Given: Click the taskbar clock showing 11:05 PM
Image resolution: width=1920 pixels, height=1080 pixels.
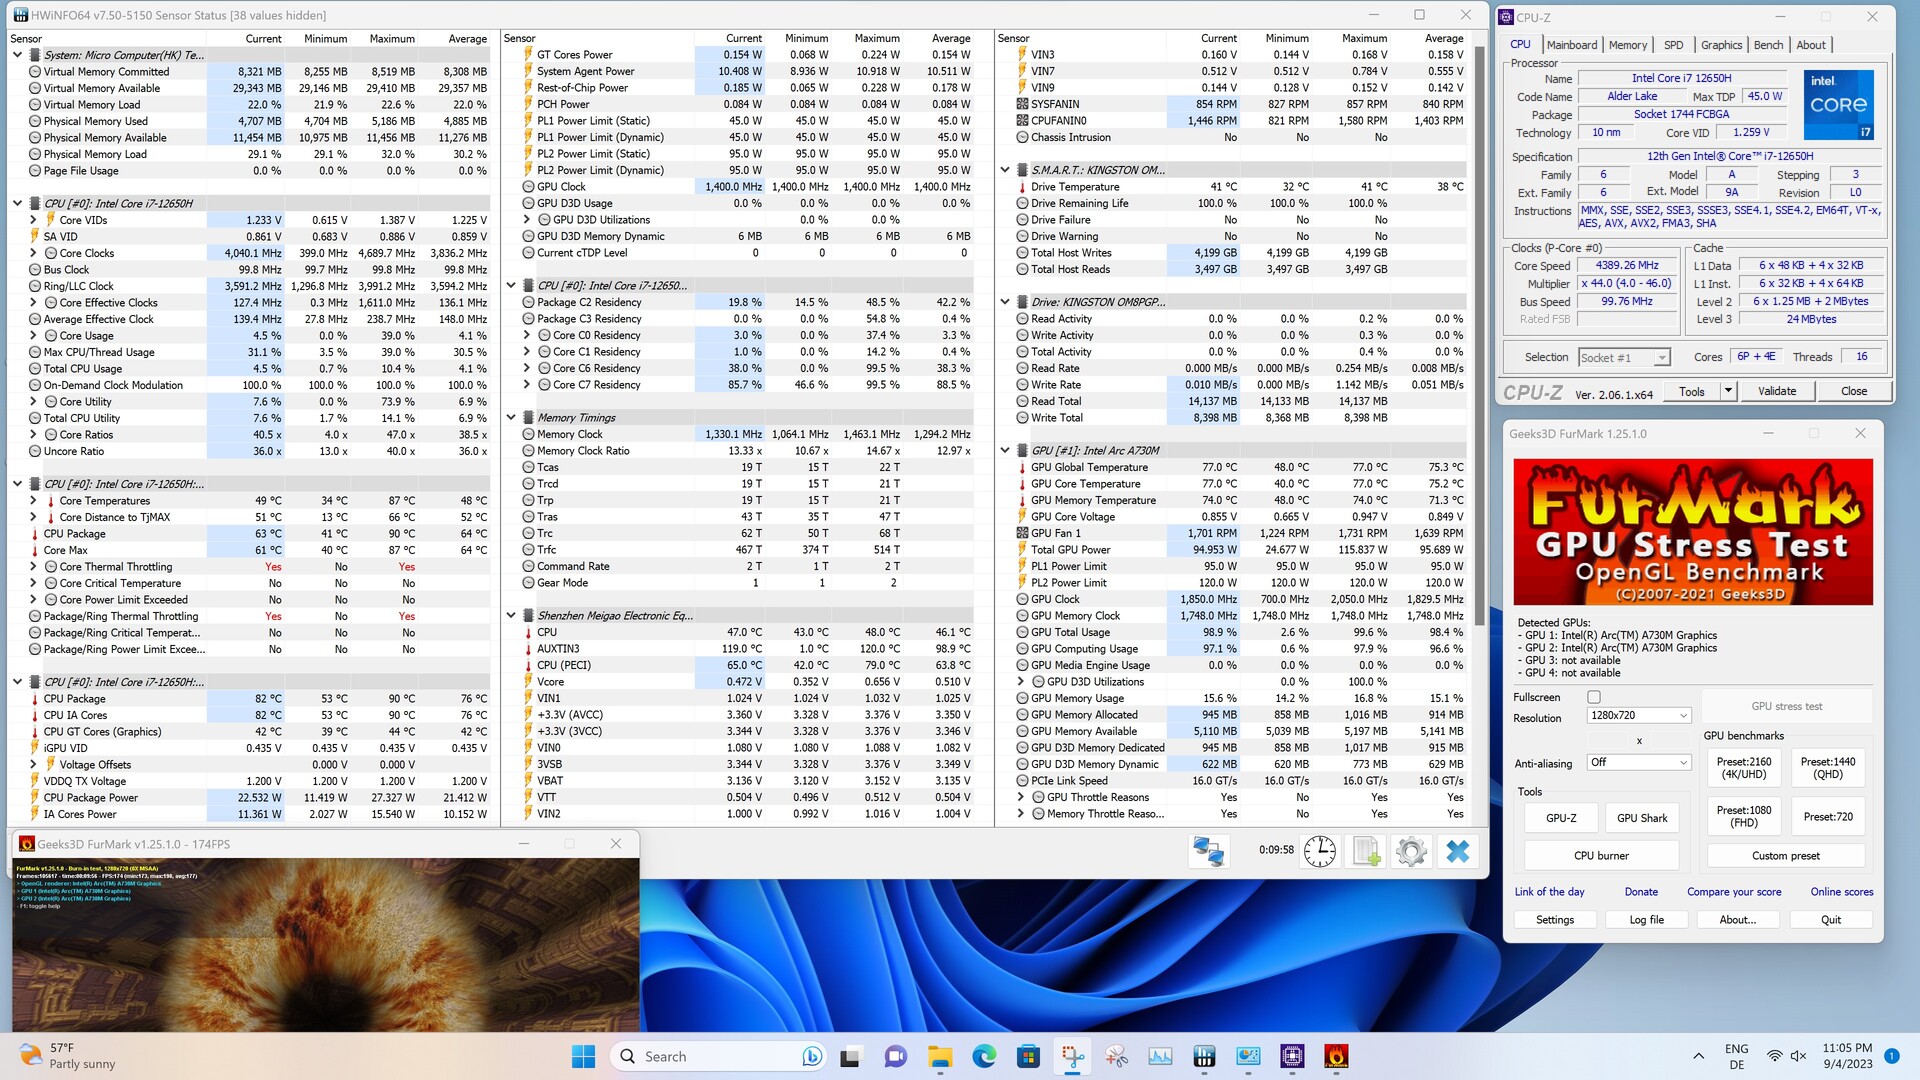Looking at the screenshot, I should (x=1847, y=1056).
